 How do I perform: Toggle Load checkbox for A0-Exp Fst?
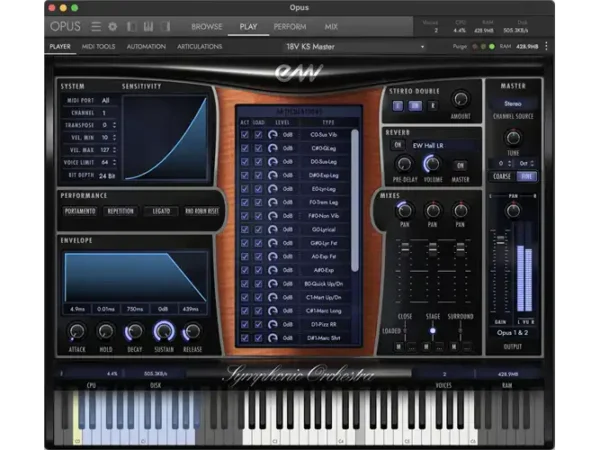point(258,257)
